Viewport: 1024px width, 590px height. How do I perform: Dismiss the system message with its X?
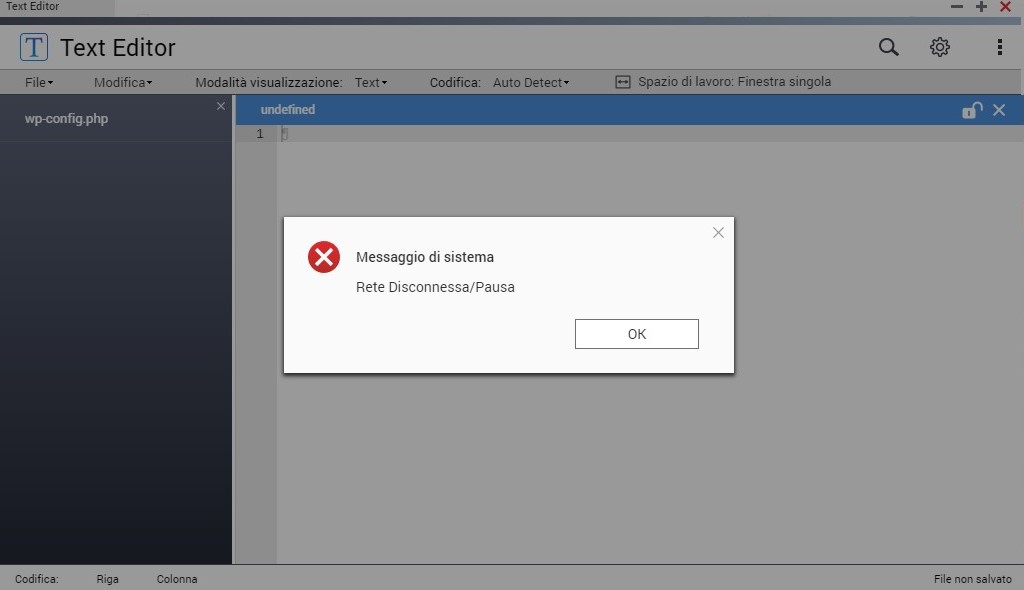pyautogui.click(x=718, y=232)
